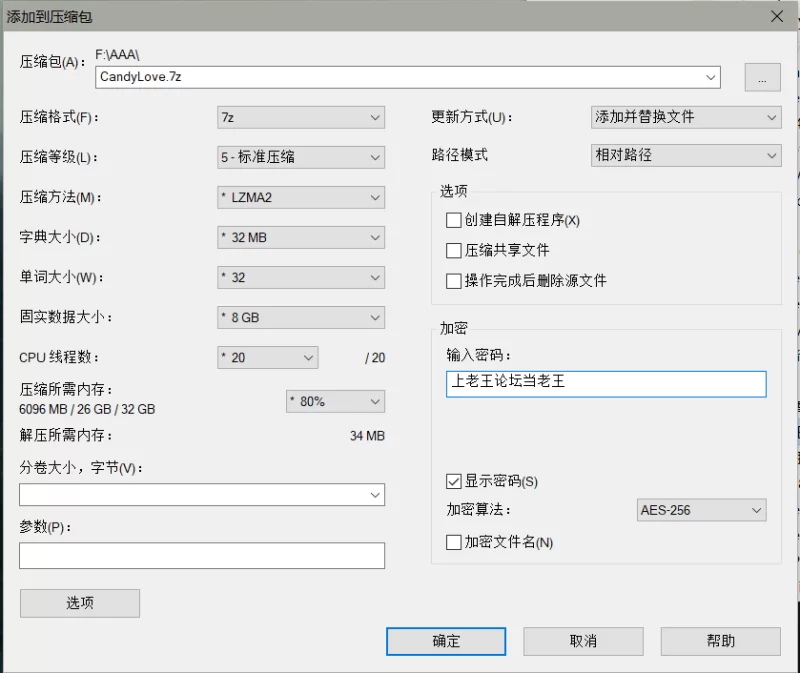Viewport: 800px width, 673px height.
Task: Click the 帮助 button
Action: click(x=720, y=641)
